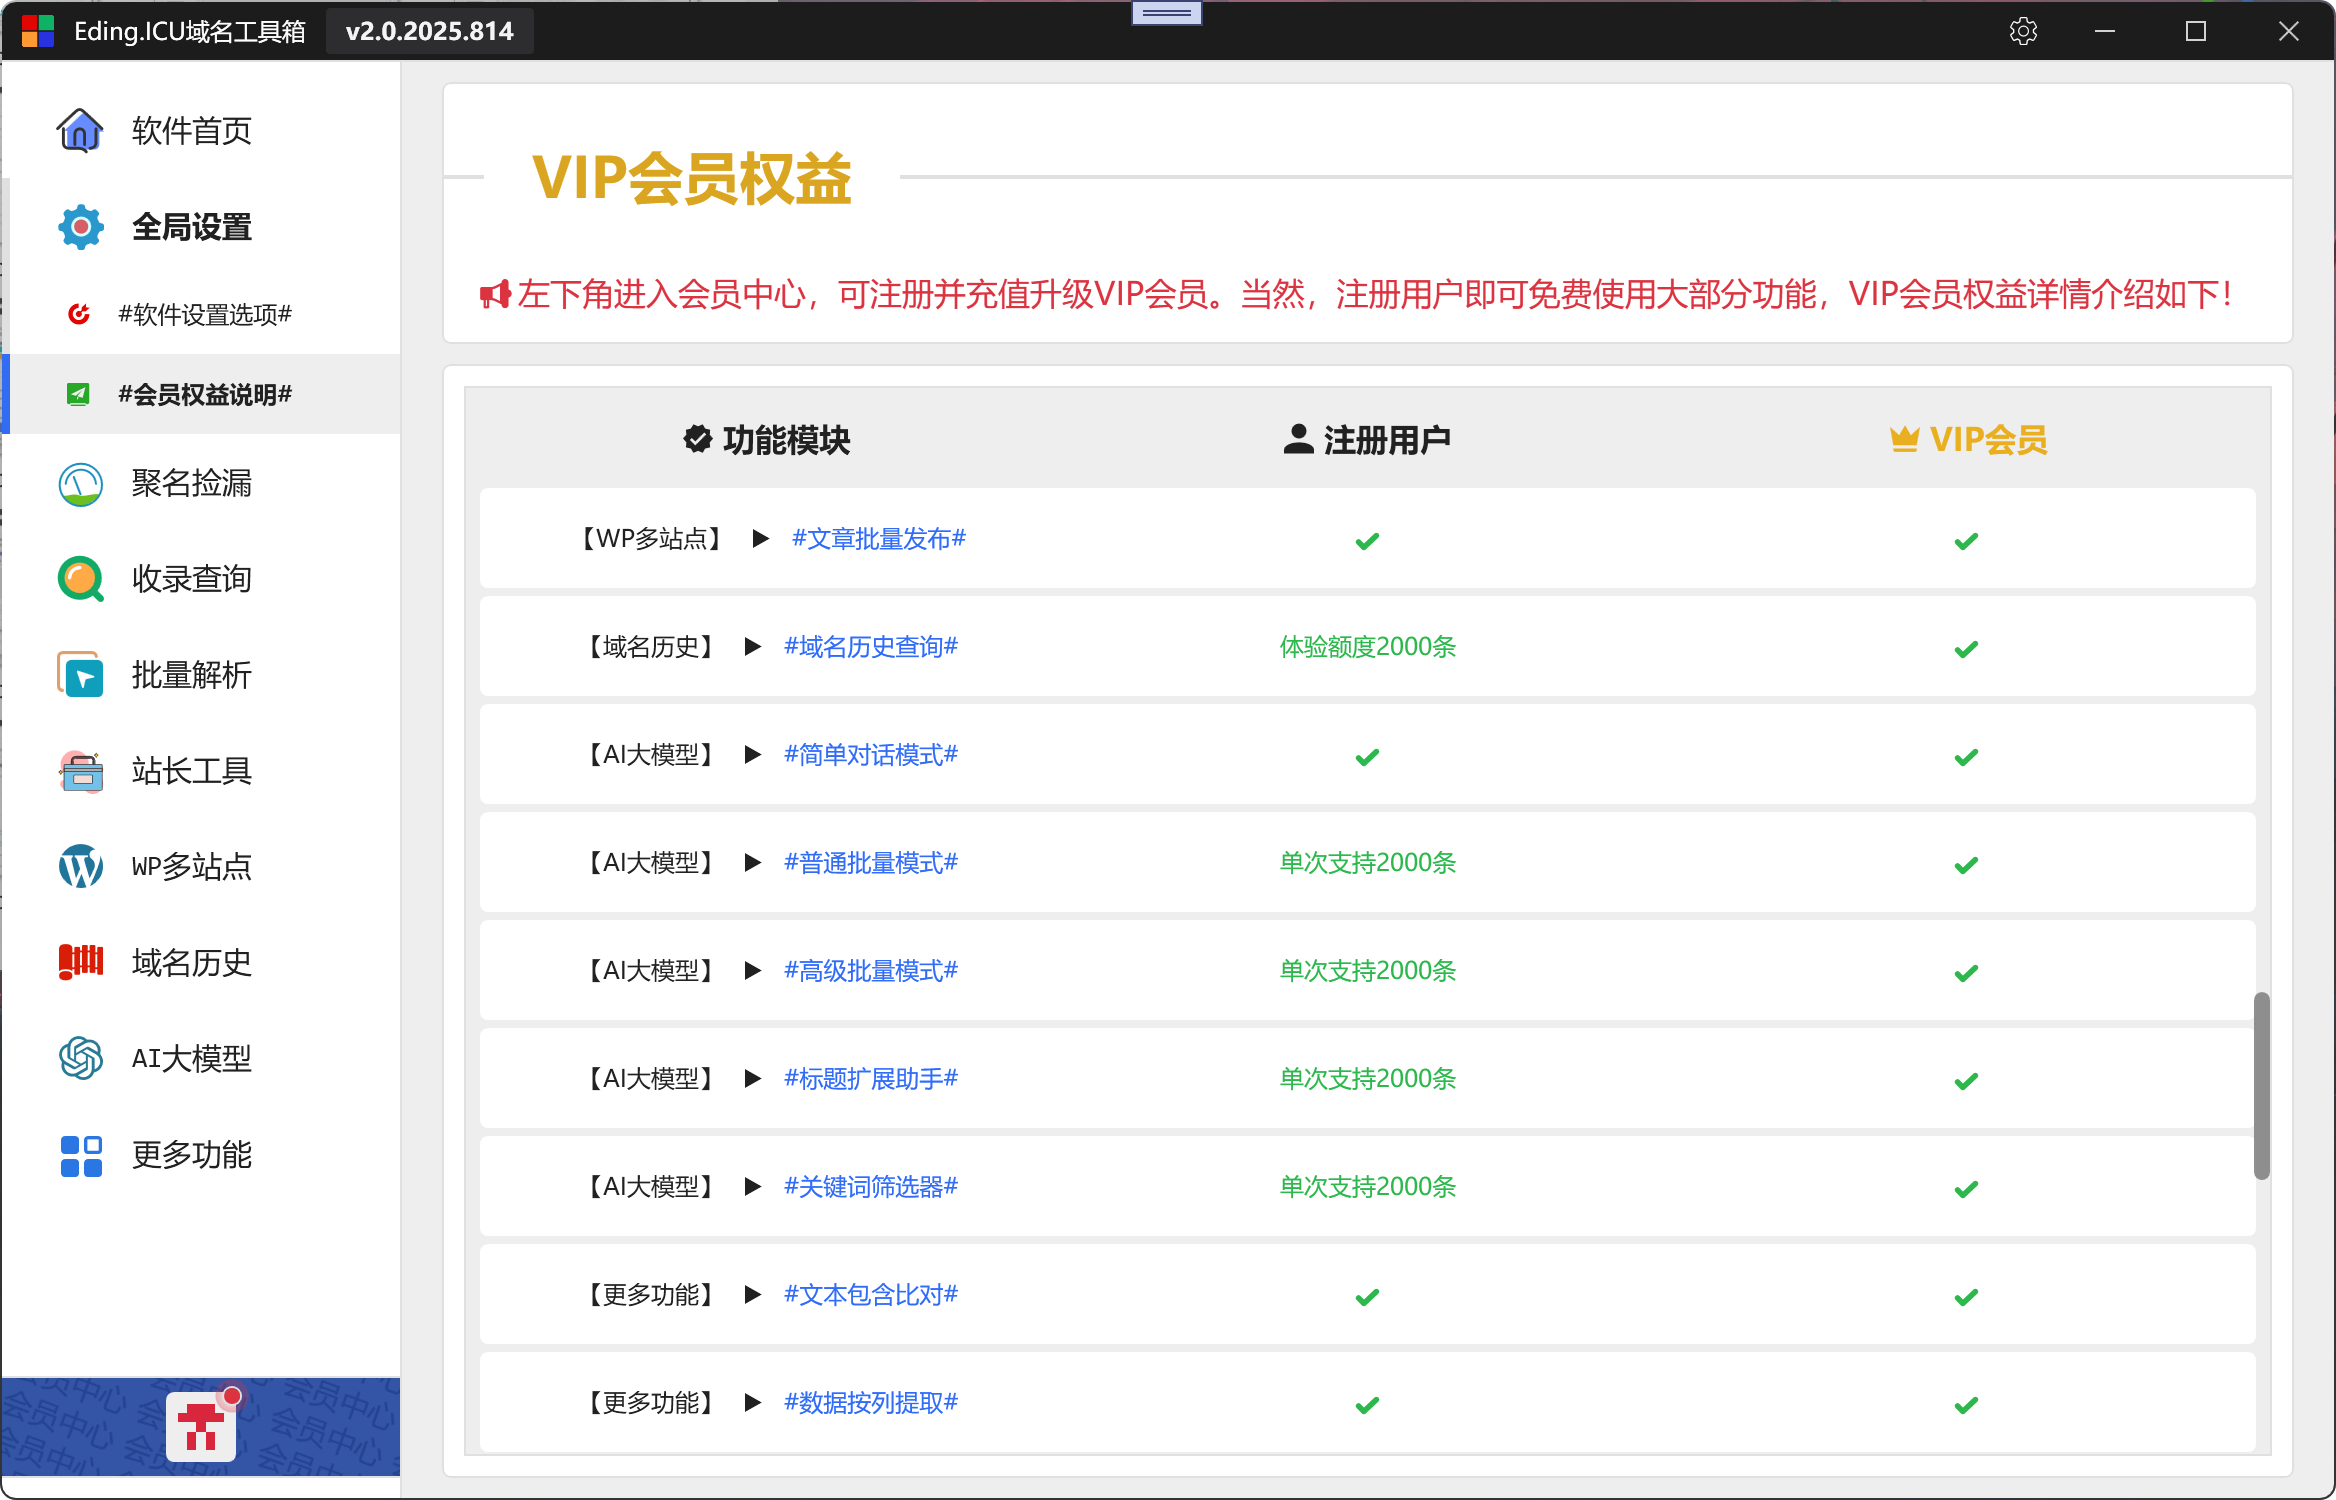Click the 全局设置 gear icon
The width and height of the screenshot is (2336, 1500).
tap(80, 227)
